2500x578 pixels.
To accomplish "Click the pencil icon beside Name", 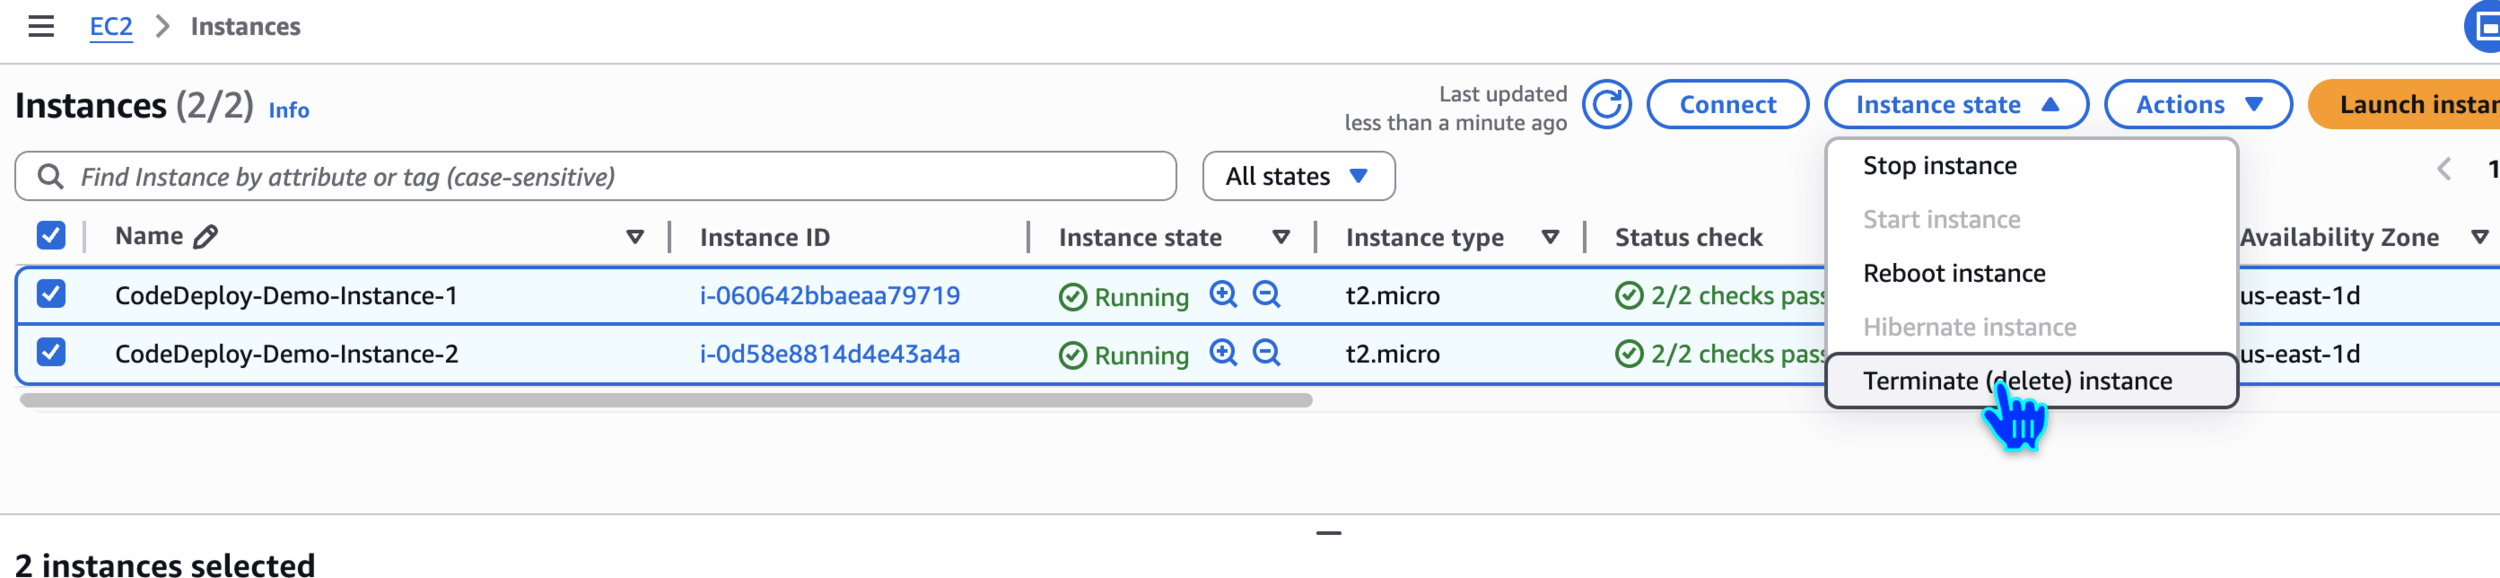I will coord(206,236).
